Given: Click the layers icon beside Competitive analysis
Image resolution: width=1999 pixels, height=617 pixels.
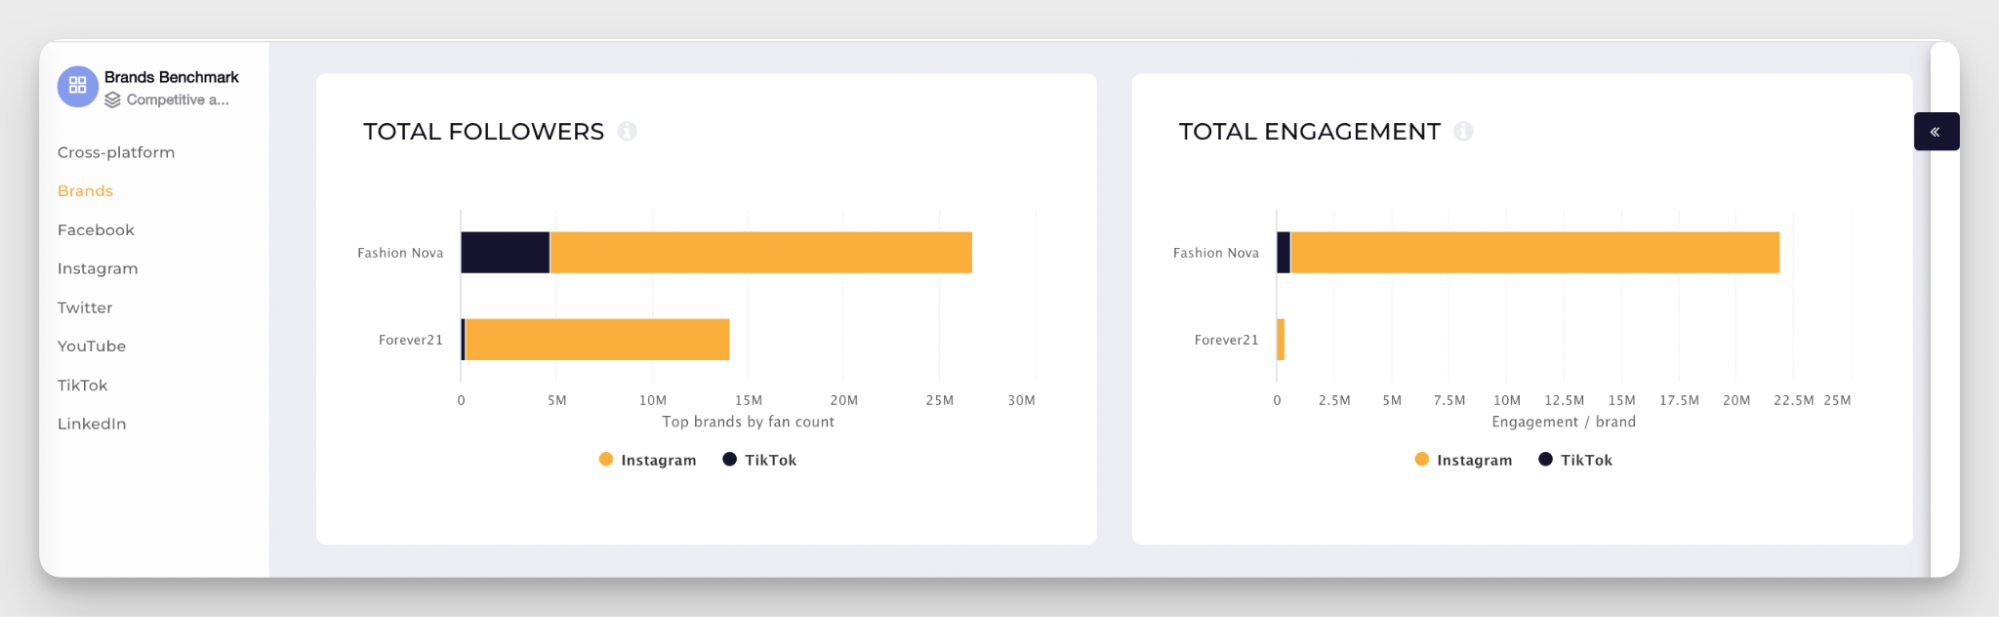Looking at the screenshot, I should pyautogui.click(x=112, y=99).
